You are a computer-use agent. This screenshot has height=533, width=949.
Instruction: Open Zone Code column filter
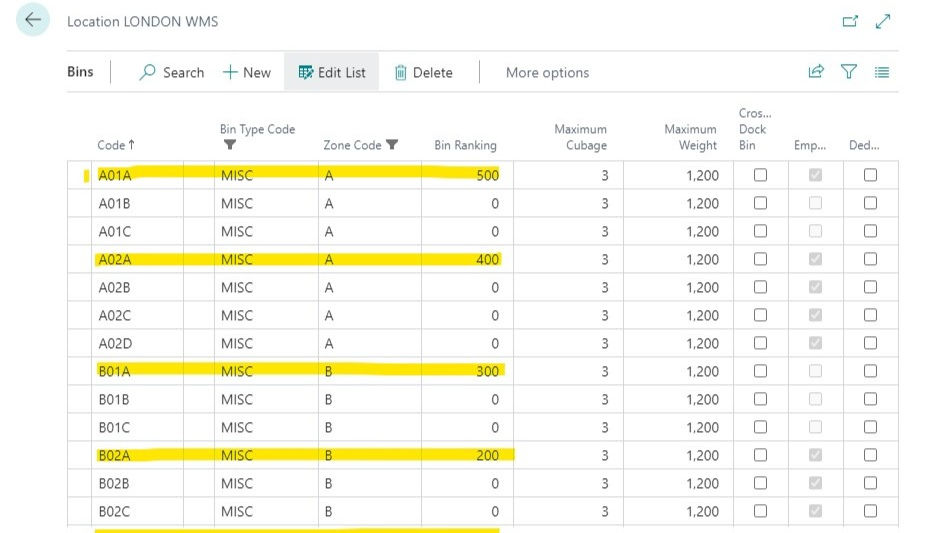click(x=392, y=145)
